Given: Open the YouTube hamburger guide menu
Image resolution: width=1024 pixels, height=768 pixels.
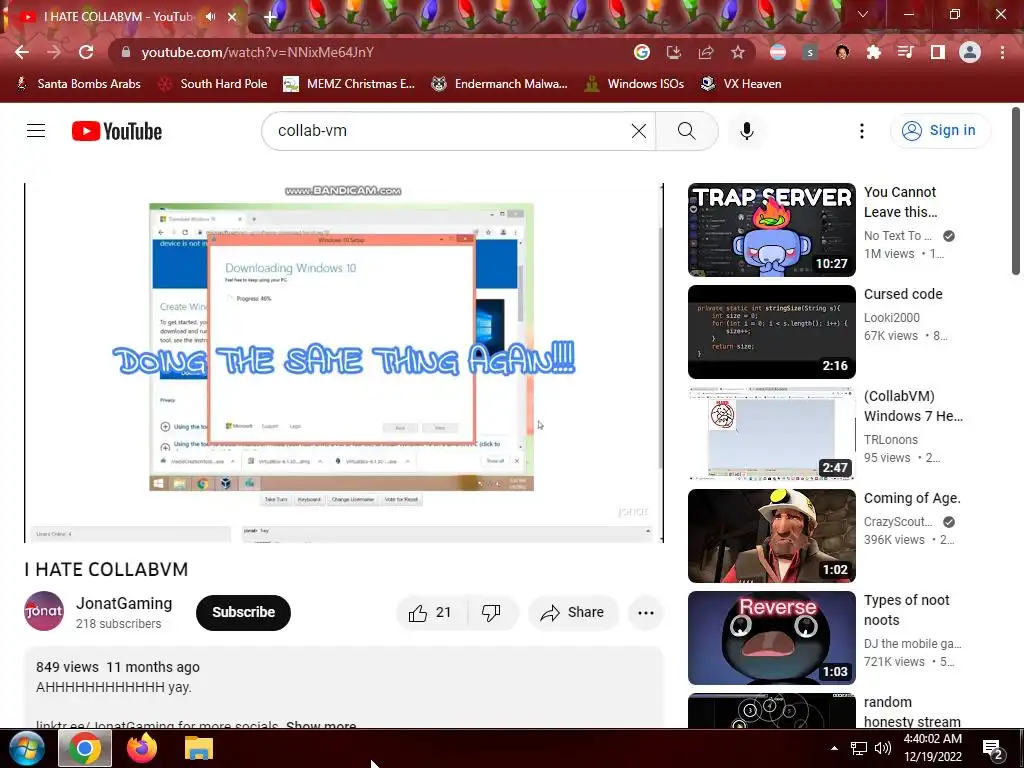Looking at the screenshot, I should pyautogui.click(x=36, y=131).
